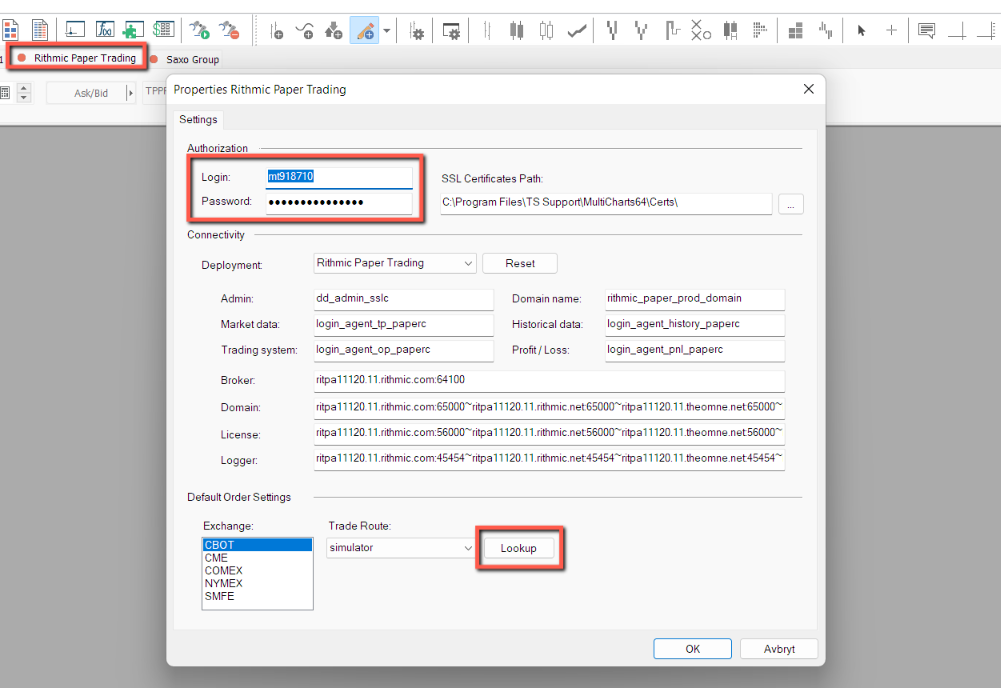This screenshot has height=688, width=1001.
Task: Open a new chart window
Action: 75,30
